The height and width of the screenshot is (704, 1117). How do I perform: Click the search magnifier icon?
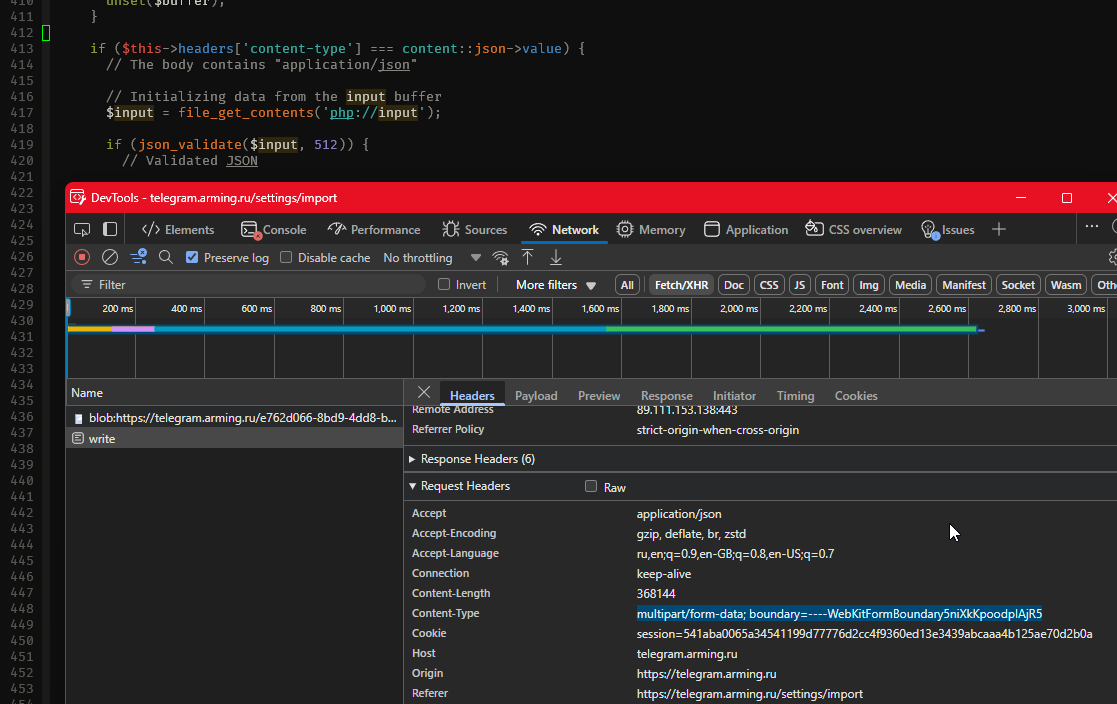point(166,257)
